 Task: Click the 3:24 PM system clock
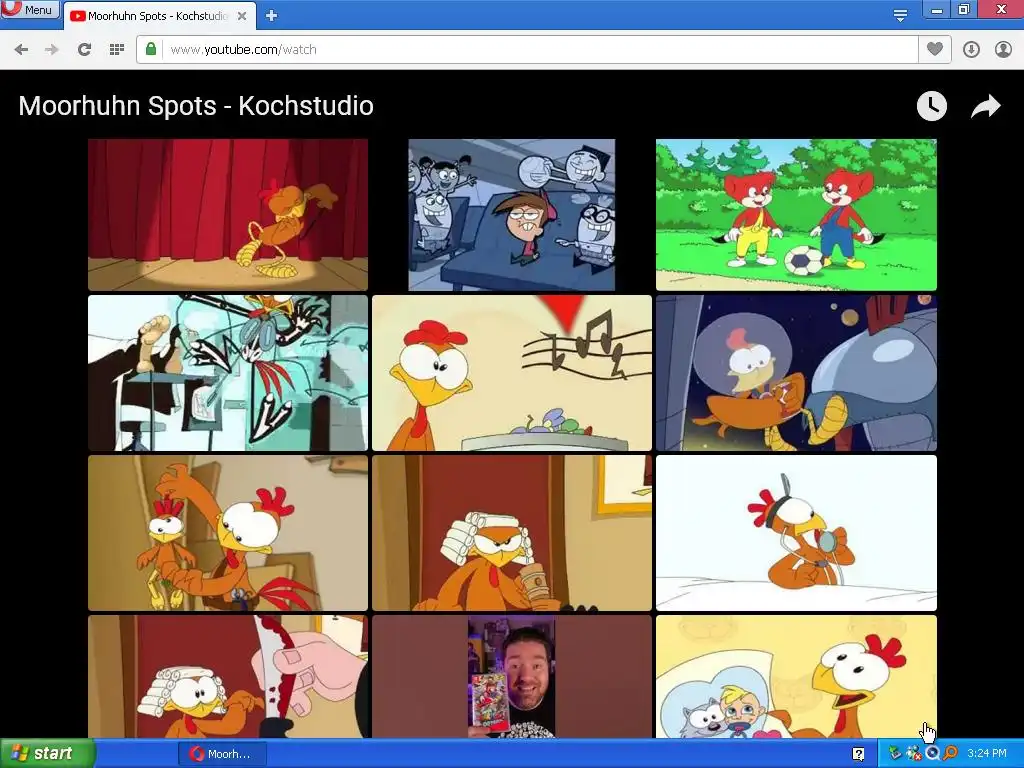(986, 754)
